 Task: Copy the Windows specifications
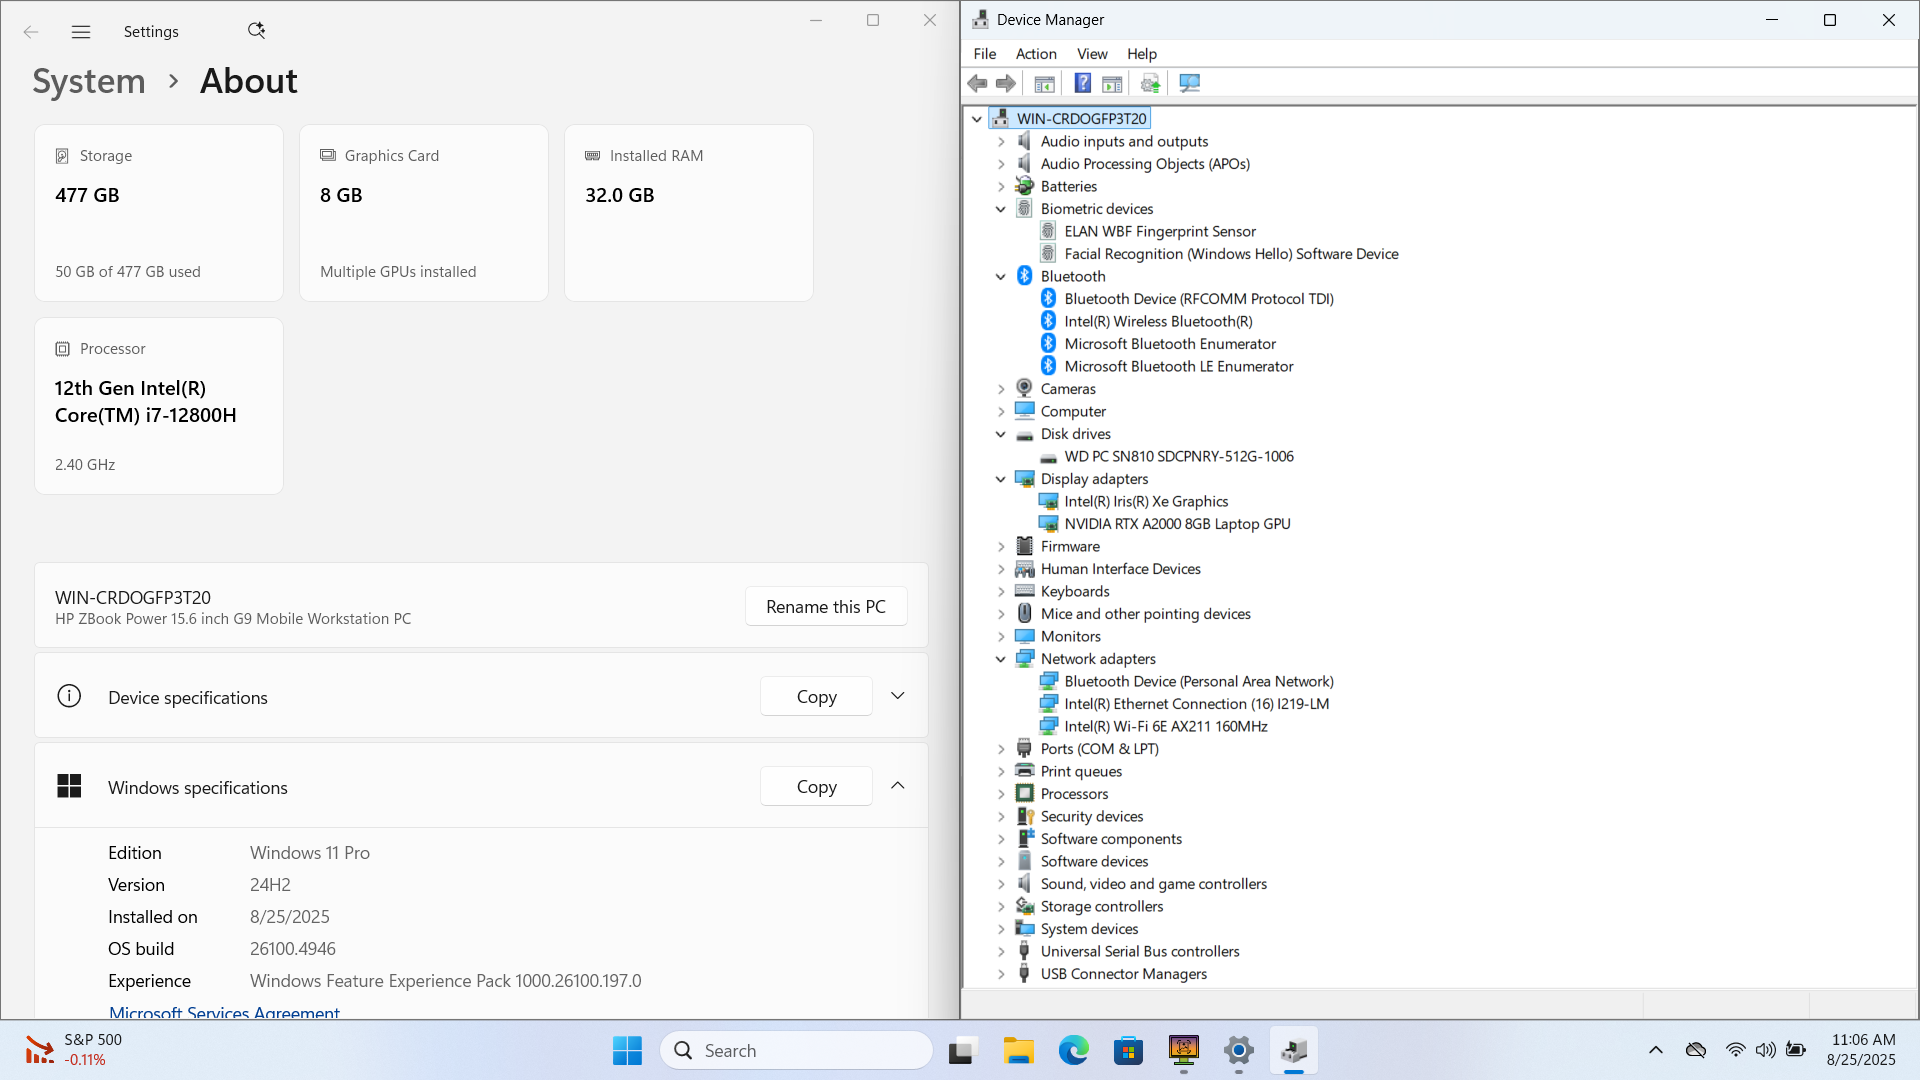pos(816,787)
